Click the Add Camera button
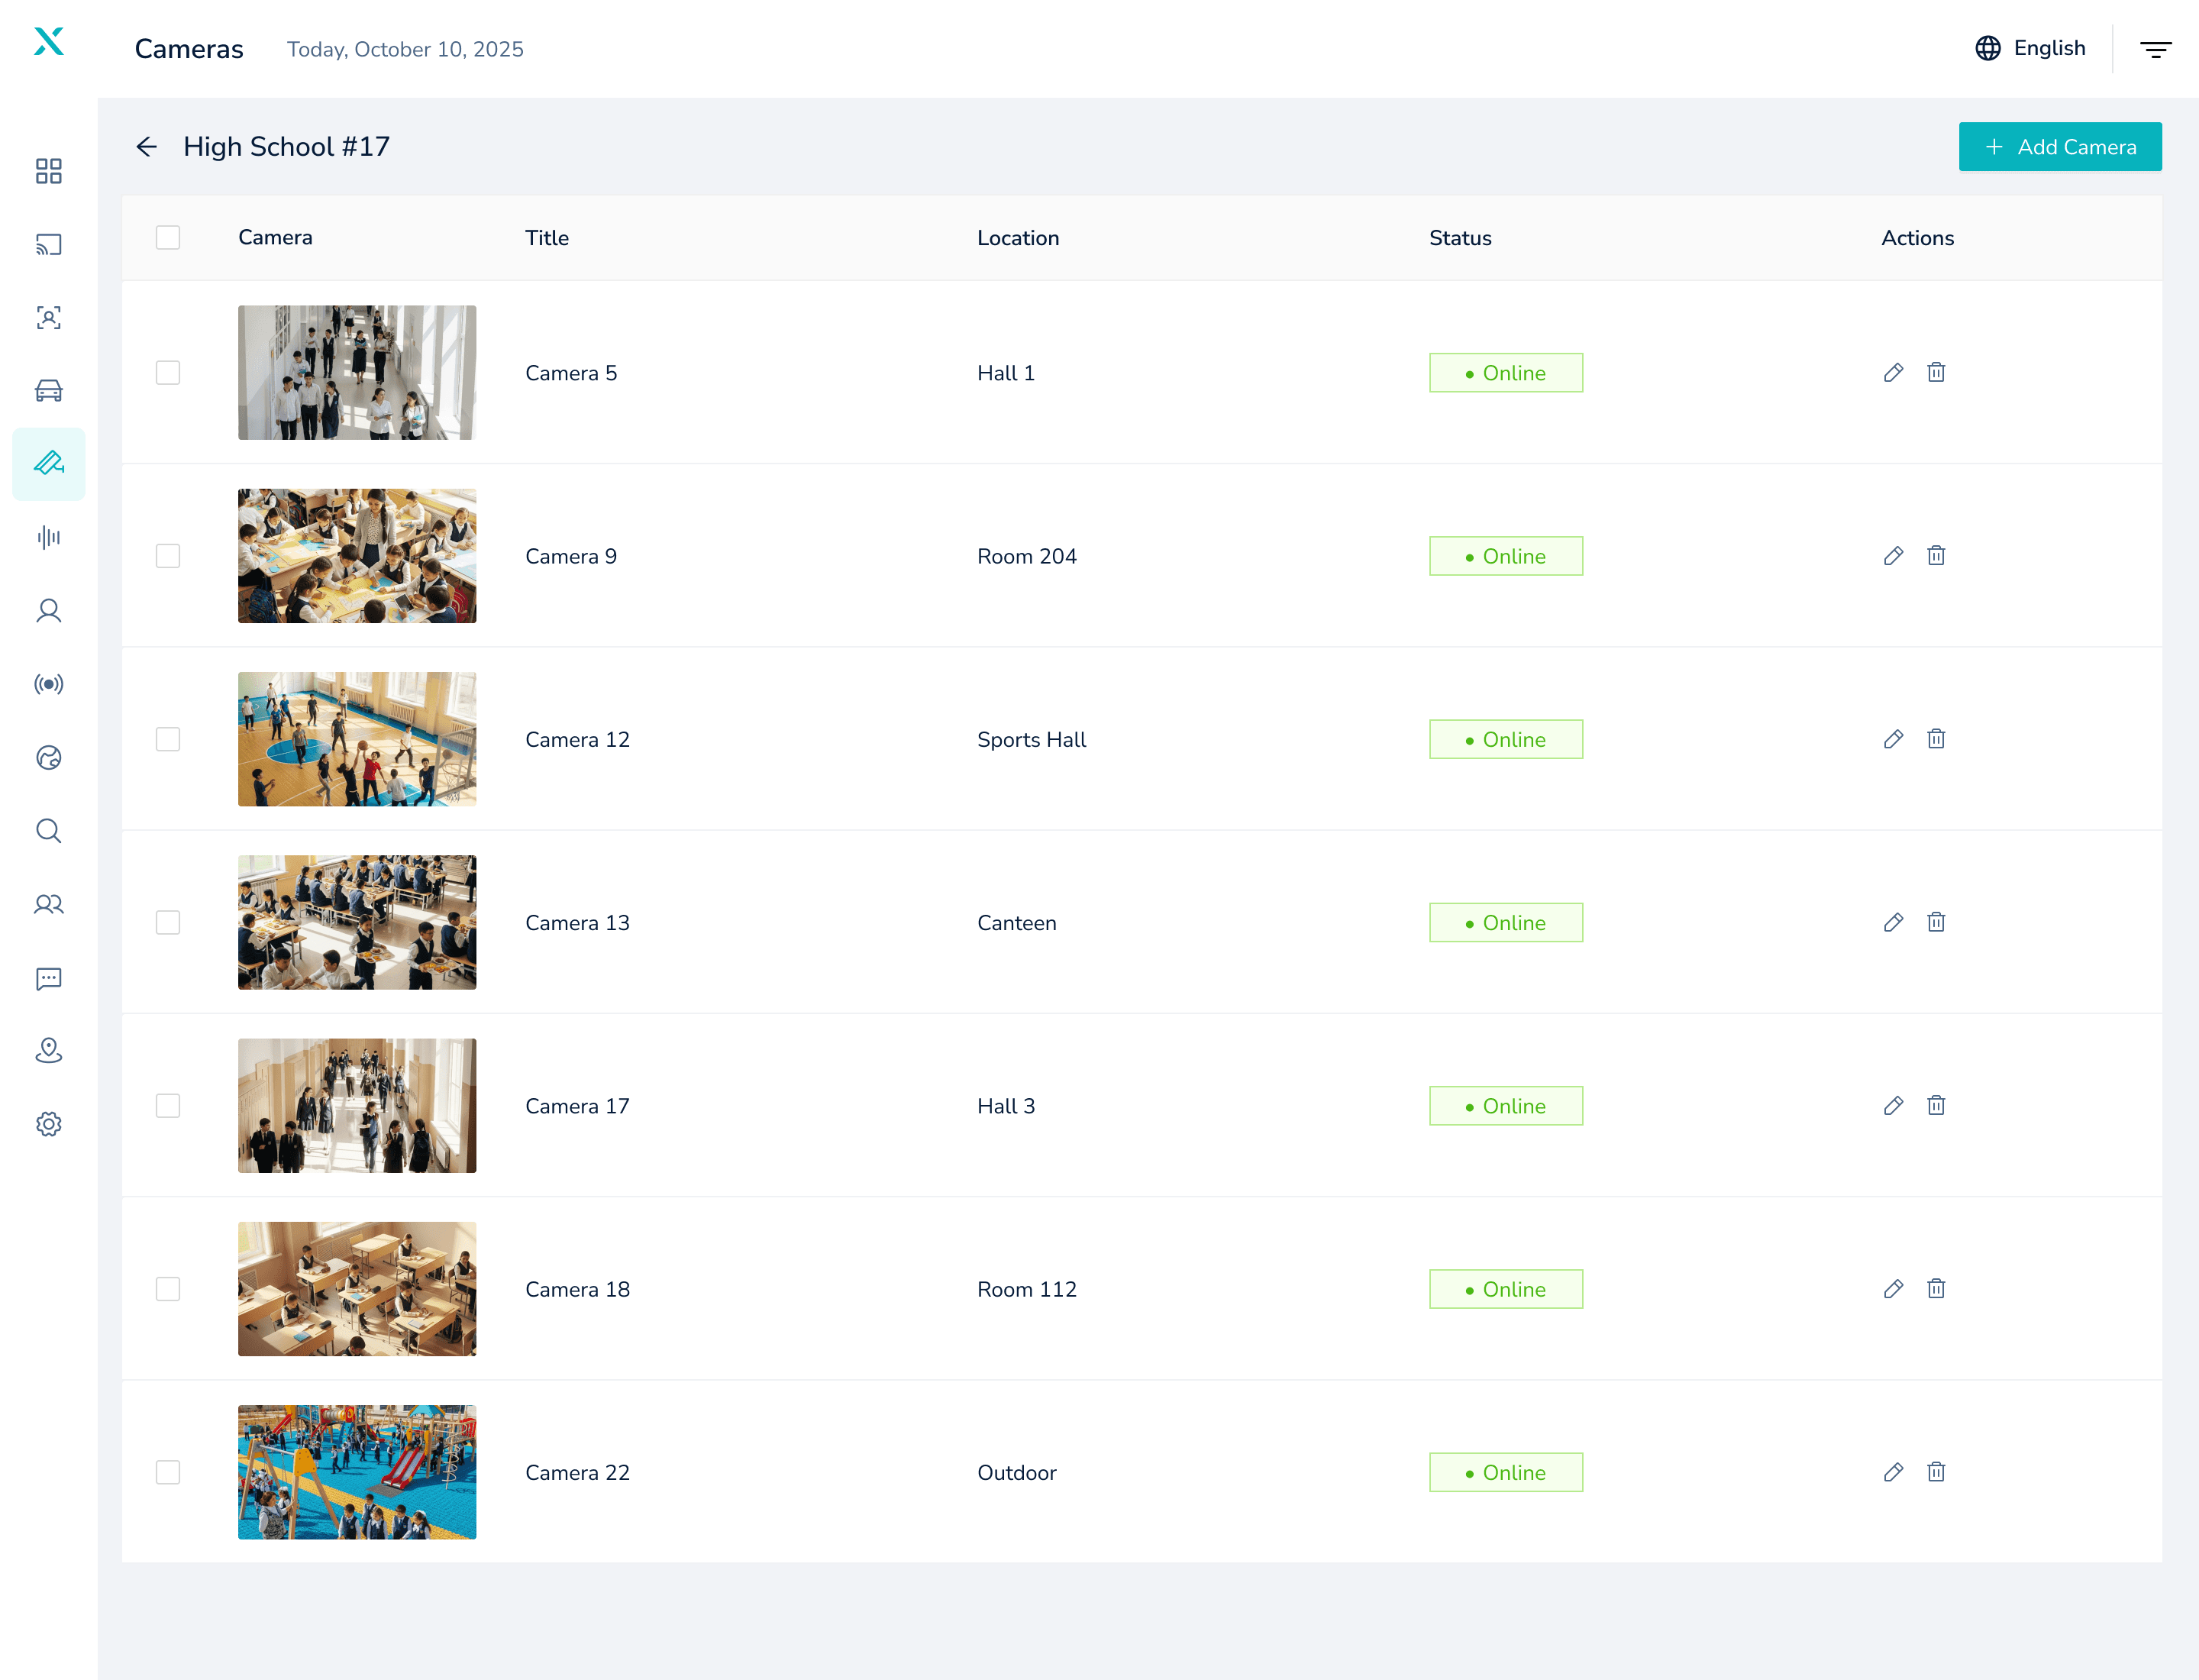The height and width of the screenshot is (1680, 2199). pyautogui.click(x=2059, y=147)
